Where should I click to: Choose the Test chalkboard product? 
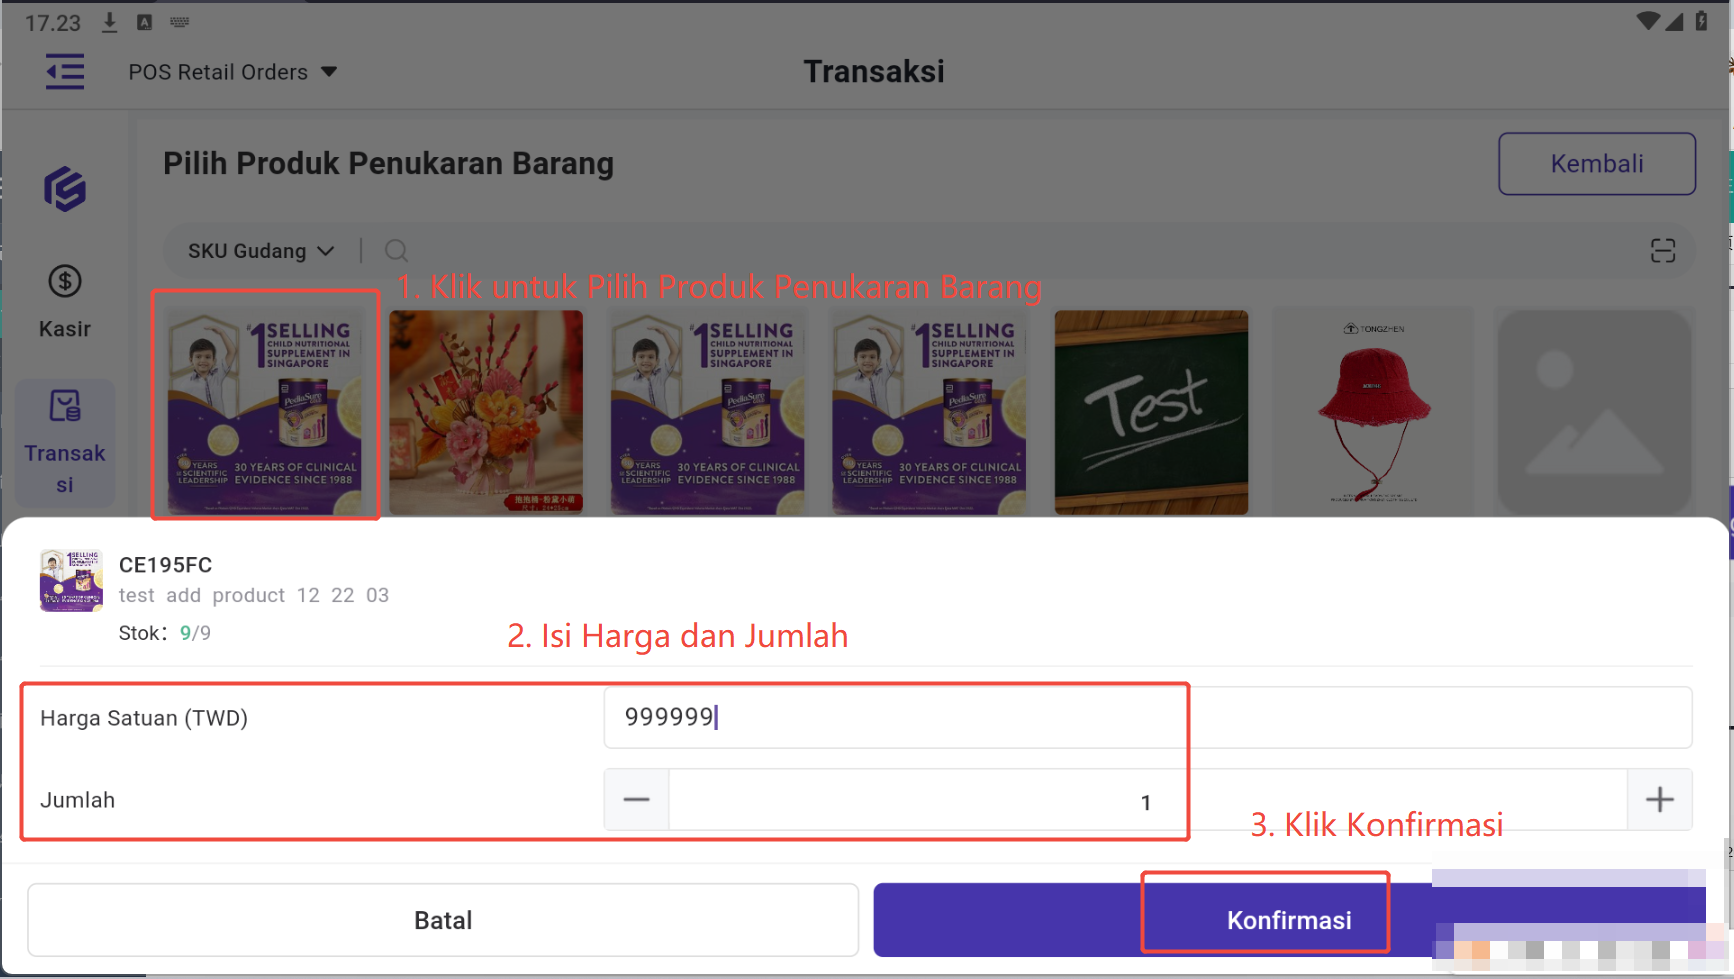[x=1151, y=412]
